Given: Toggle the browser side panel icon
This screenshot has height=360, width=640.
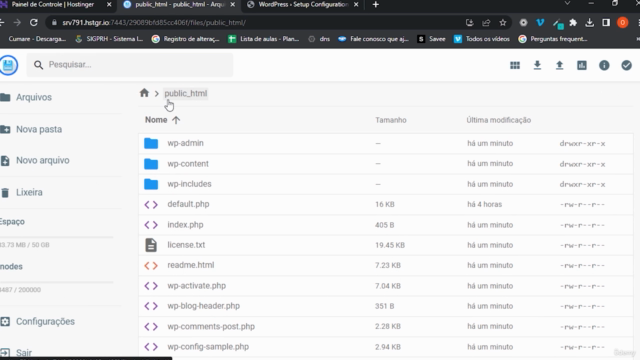Looking at the screenshot, I should tap(606, 23).
